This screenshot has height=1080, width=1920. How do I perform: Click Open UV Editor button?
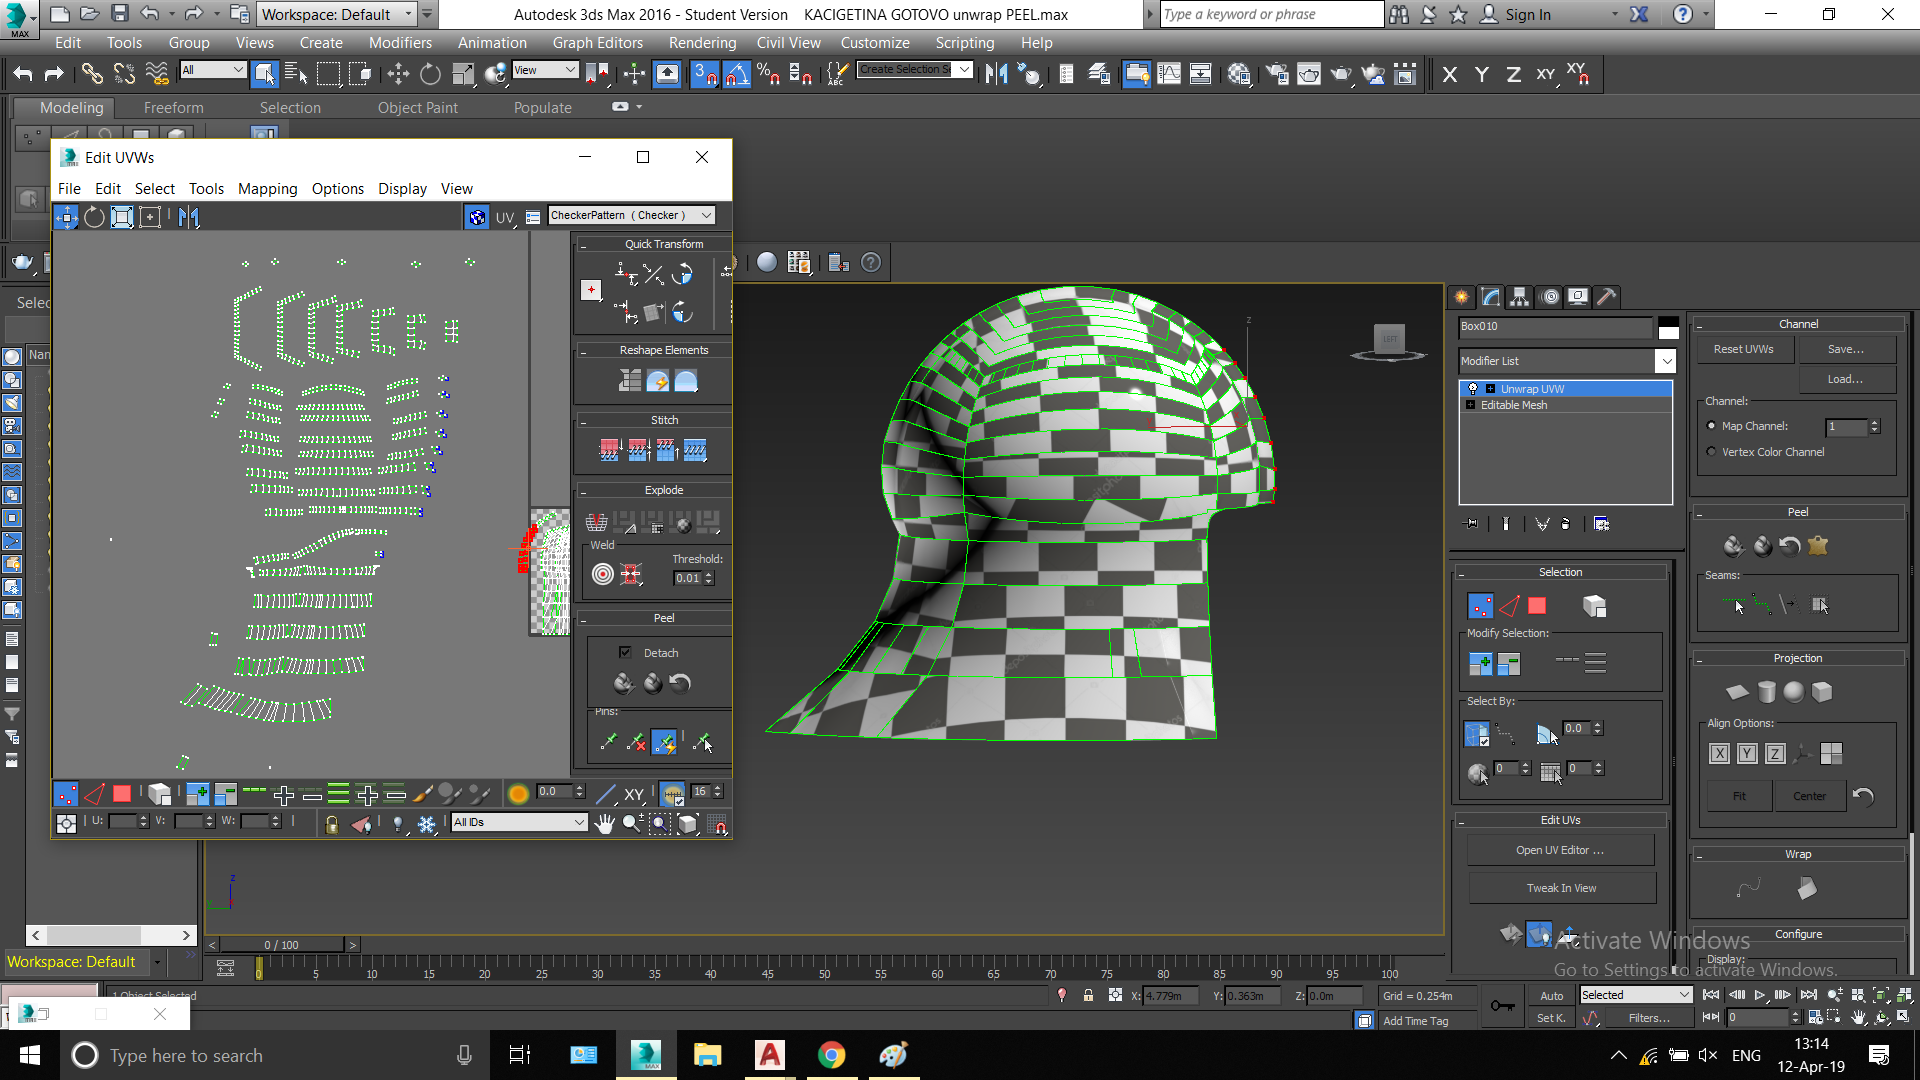tap(1560, 850)
